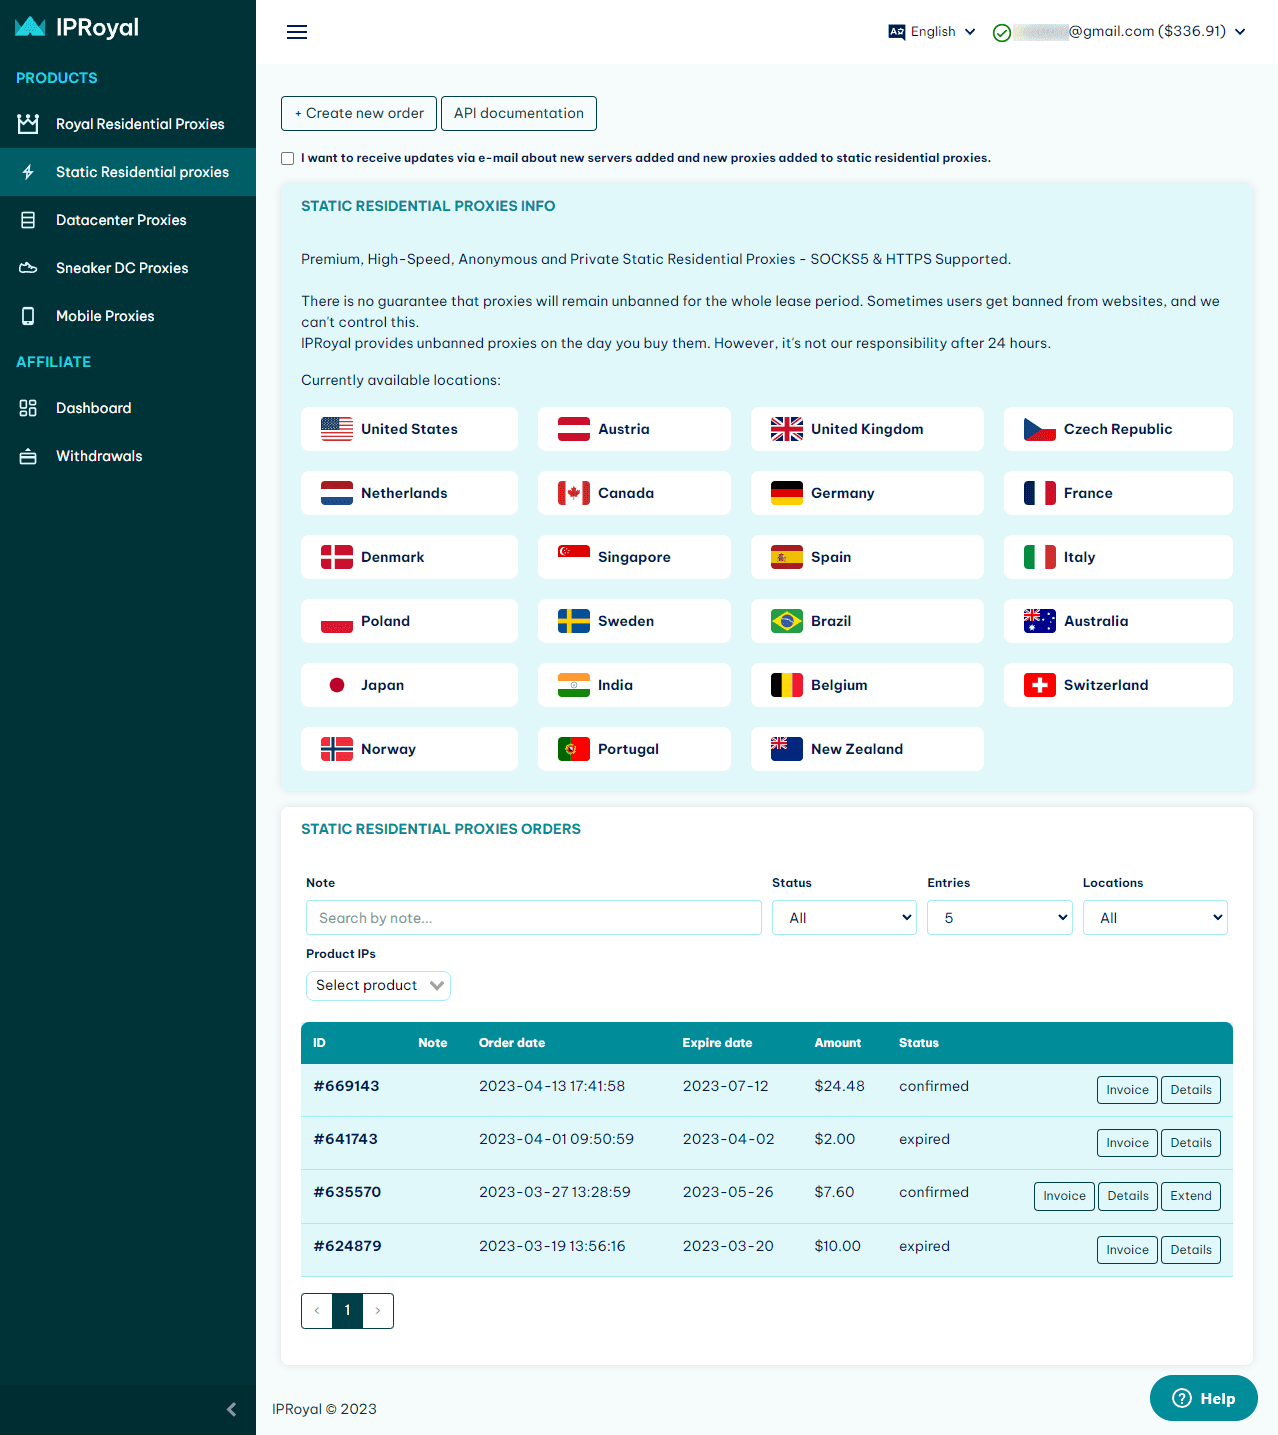This screenshot has width=1278, height=1435.
Task: Click the Canada flag icon
Action: [574, 493]
